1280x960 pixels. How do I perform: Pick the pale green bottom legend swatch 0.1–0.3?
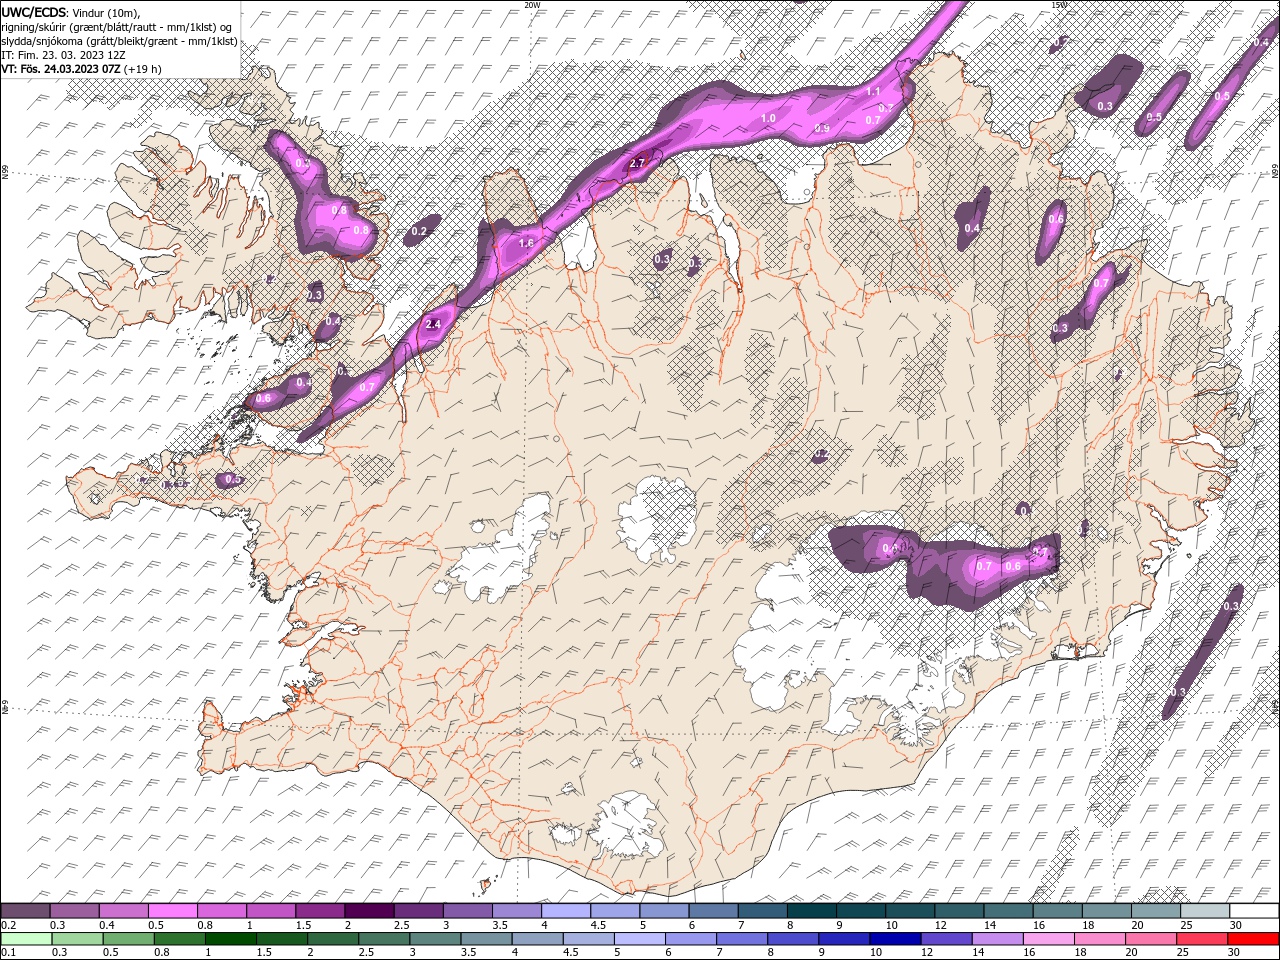click(x=25, y=939)
